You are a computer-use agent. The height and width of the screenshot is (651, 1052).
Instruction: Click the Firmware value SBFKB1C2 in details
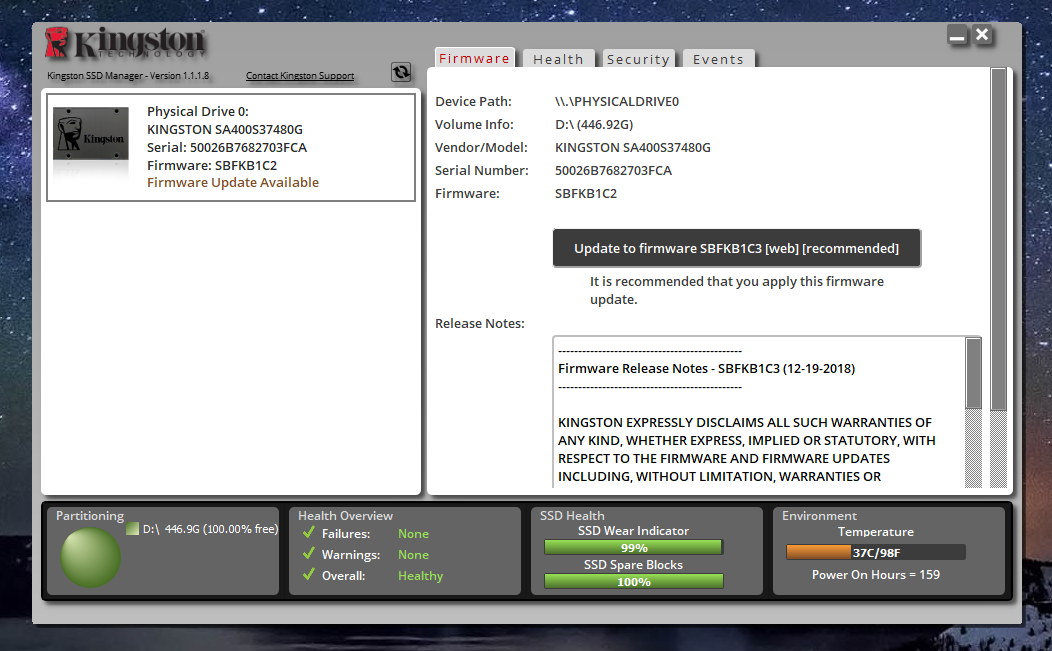tap(586, 193)
